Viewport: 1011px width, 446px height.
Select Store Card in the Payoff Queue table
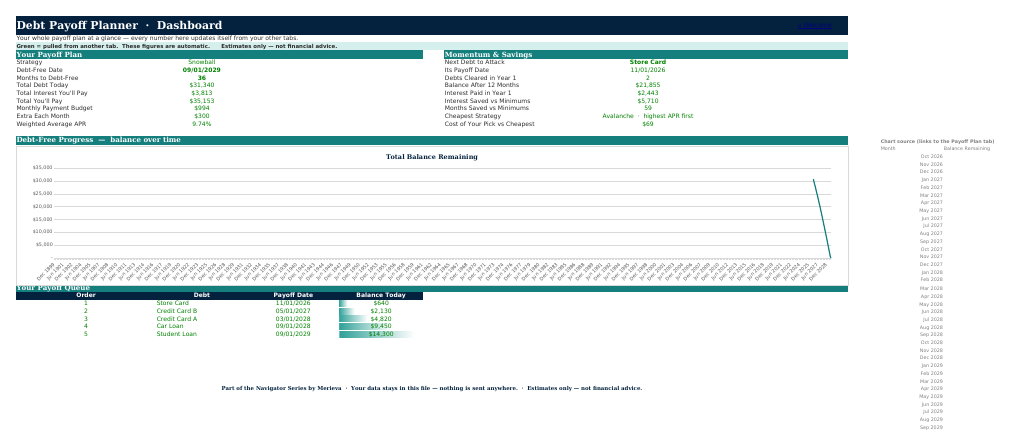click(x=173, y=303)
